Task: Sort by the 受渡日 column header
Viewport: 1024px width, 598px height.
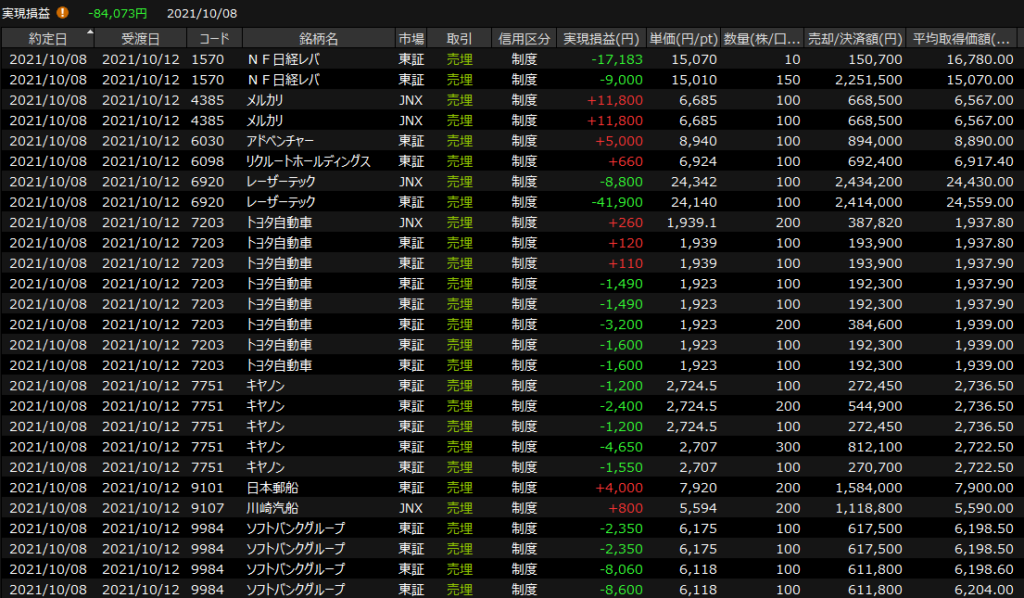Action: (140, 39)
